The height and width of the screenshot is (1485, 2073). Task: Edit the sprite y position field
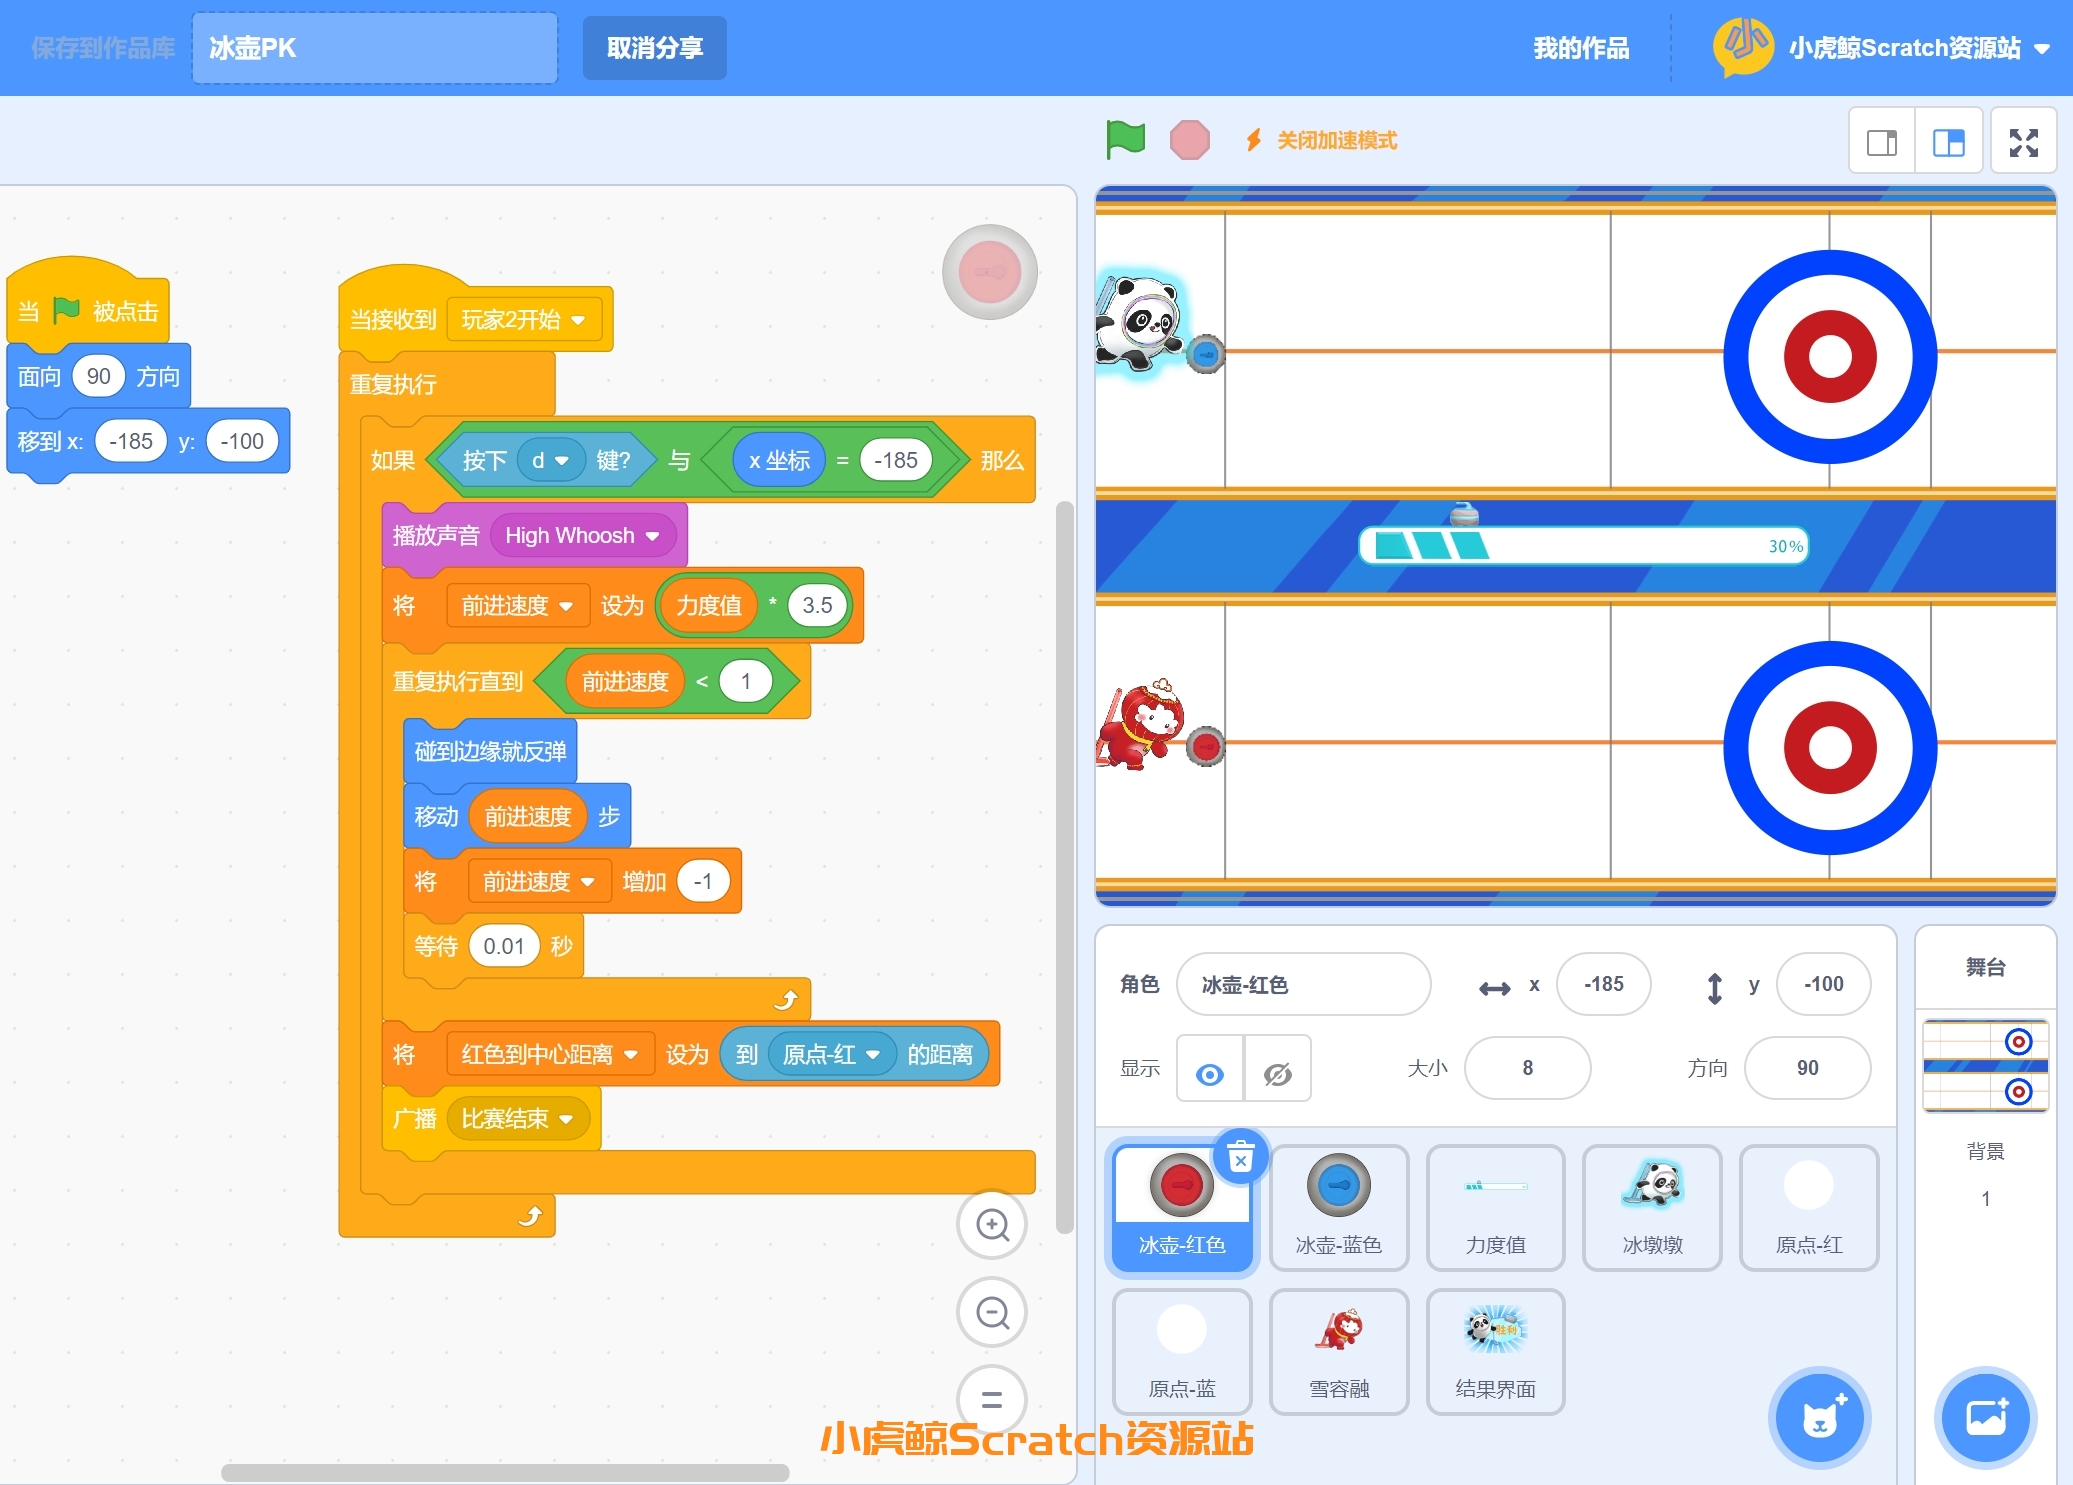click(1823, 984)
